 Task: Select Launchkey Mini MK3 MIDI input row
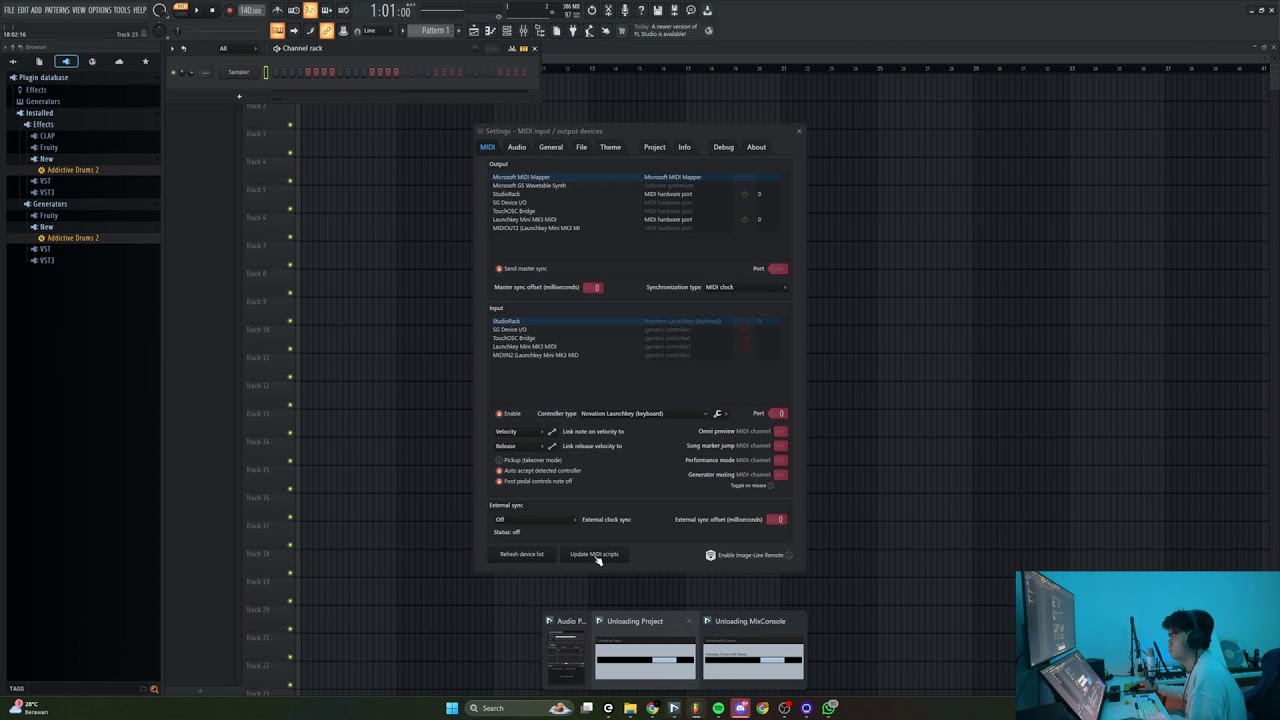pos(636,346)
